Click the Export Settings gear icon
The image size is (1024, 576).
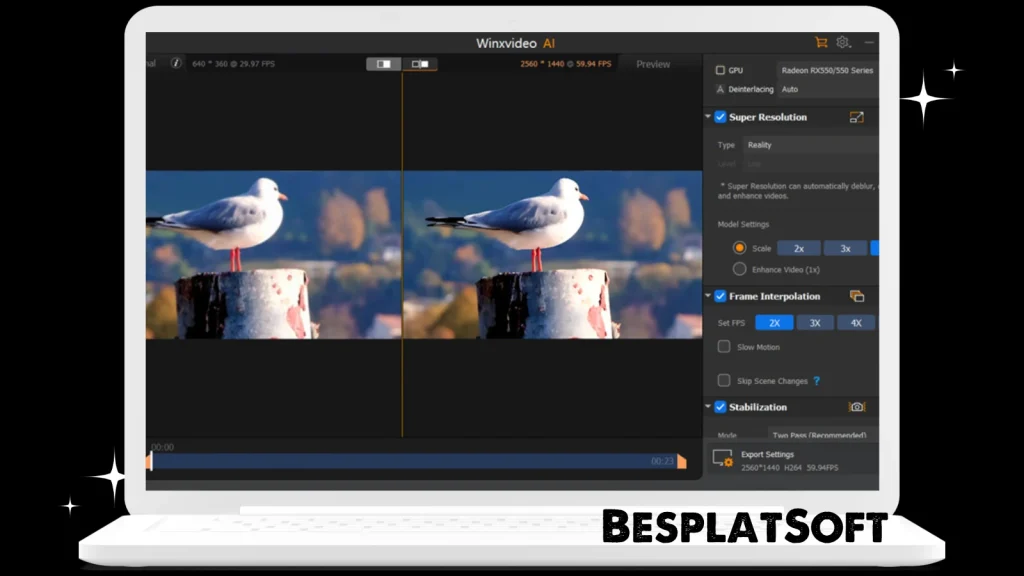pyautogui.click(x=722, y=459)
